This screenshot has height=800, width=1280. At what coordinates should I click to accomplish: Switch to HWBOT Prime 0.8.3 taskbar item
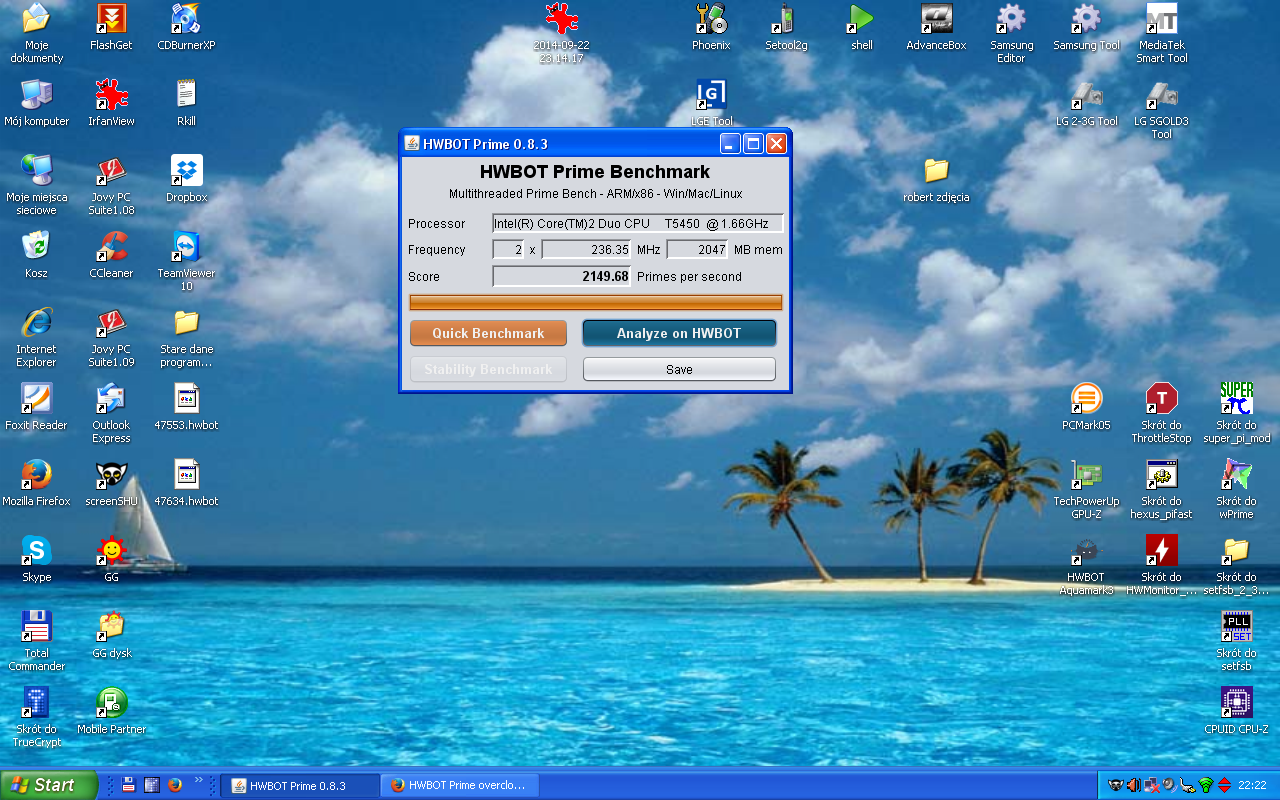pos(299,786)
